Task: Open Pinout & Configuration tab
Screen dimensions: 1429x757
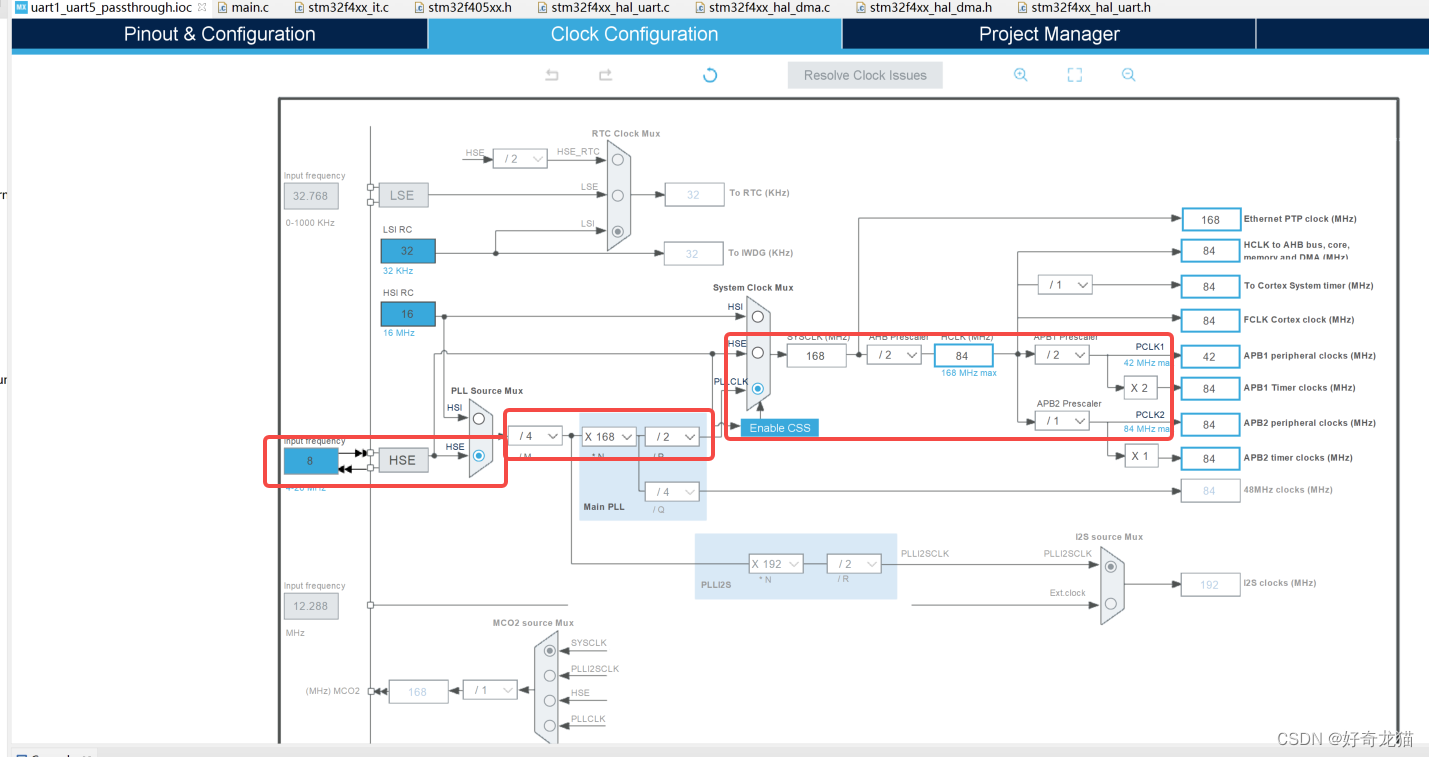Action: (x=219, y=34)
